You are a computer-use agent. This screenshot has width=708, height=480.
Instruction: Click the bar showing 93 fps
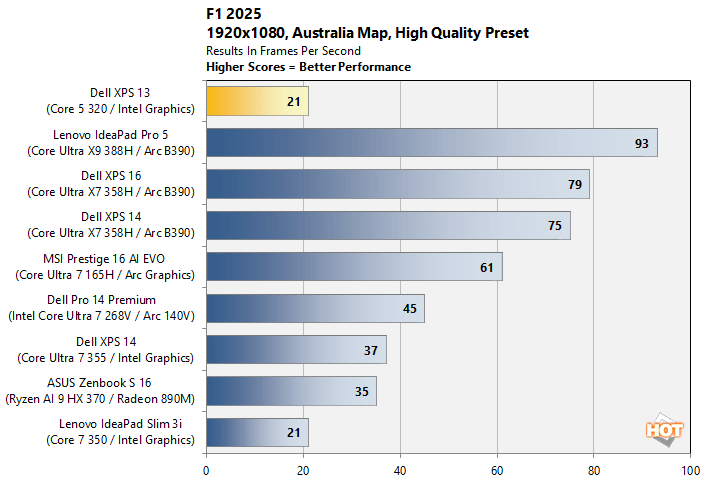pos(432,143)
